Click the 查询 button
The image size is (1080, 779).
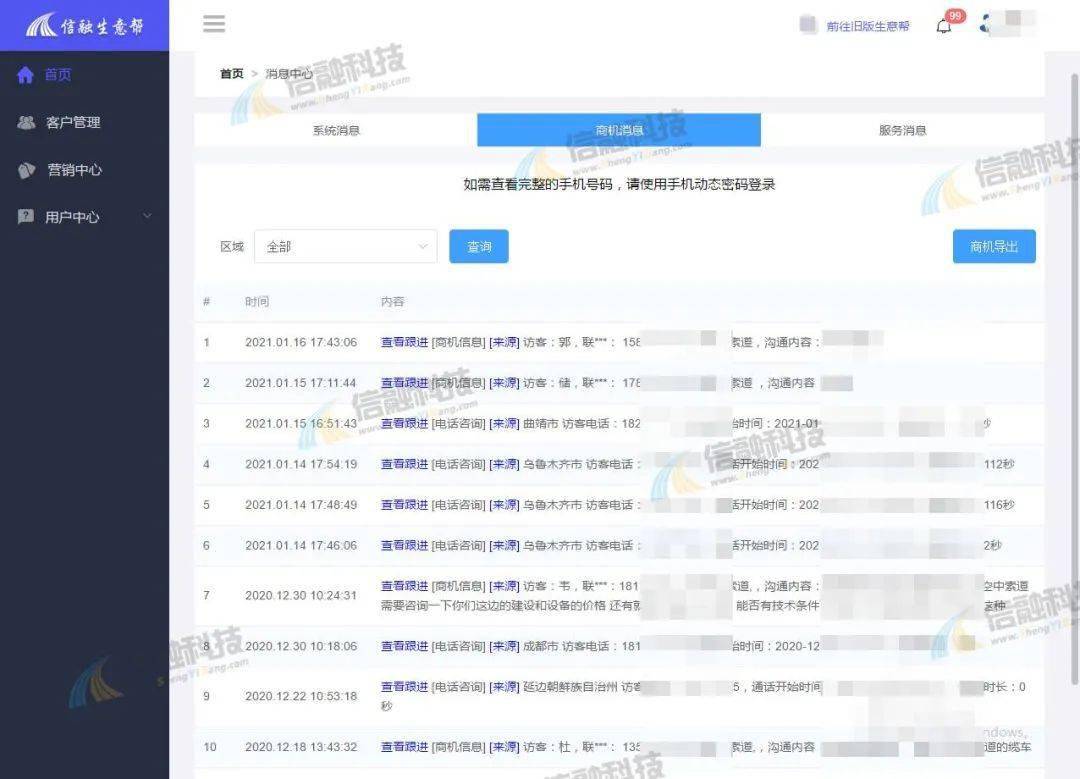coord(479,247)
